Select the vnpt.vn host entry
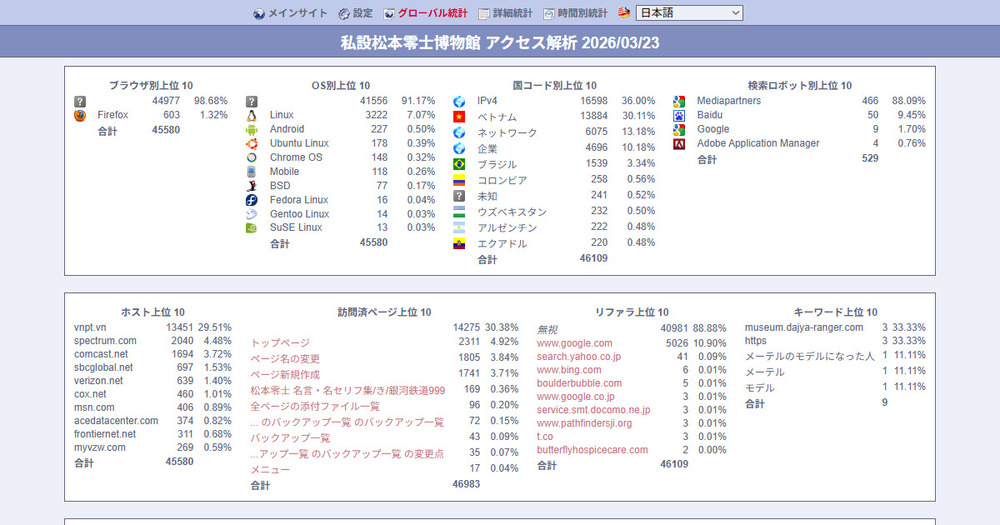 (90, 328)
